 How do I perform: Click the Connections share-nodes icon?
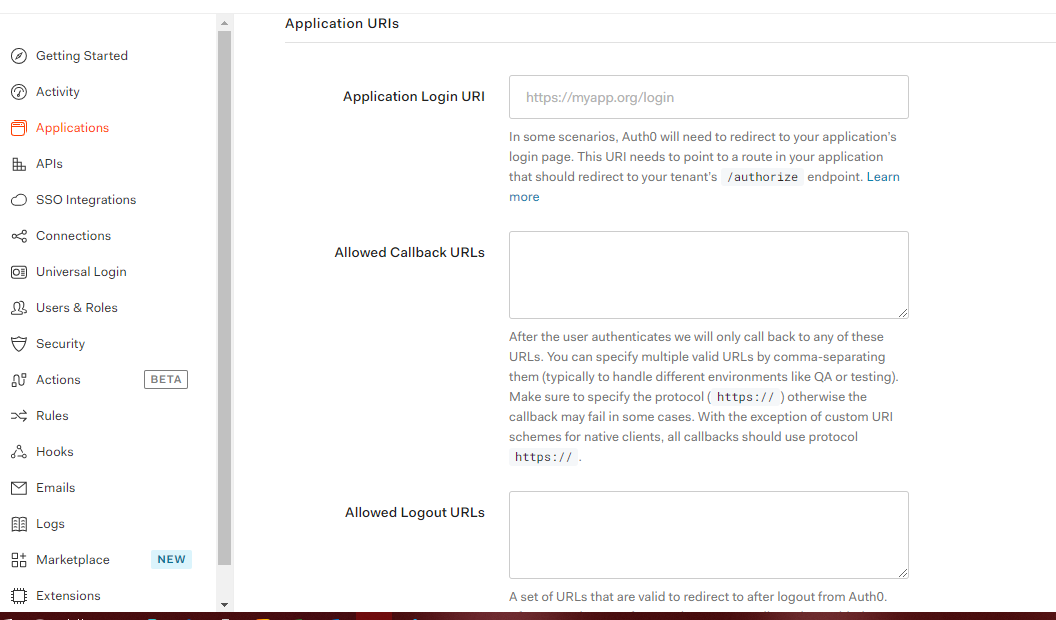point(19,236)
